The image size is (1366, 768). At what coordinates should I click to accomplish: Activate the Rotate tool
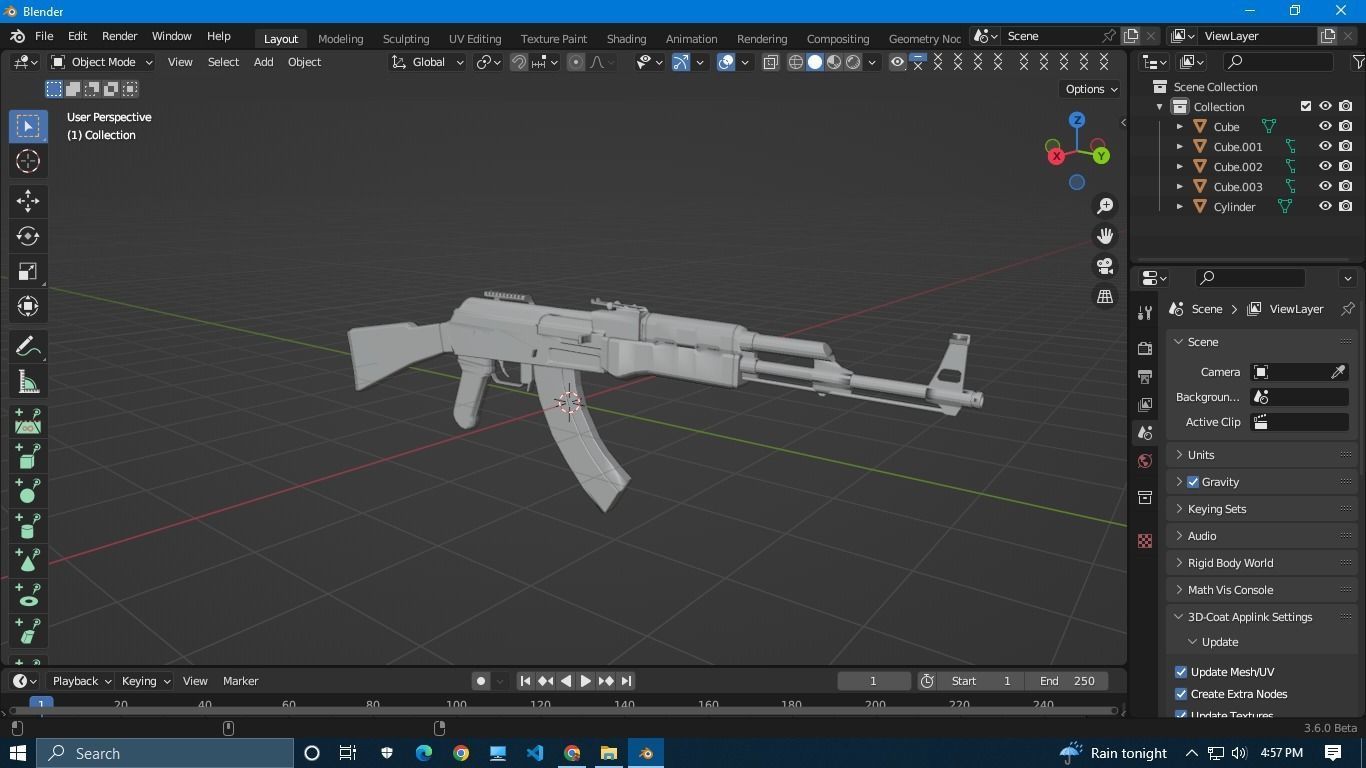pyautogui.click(x=27, y=236)
